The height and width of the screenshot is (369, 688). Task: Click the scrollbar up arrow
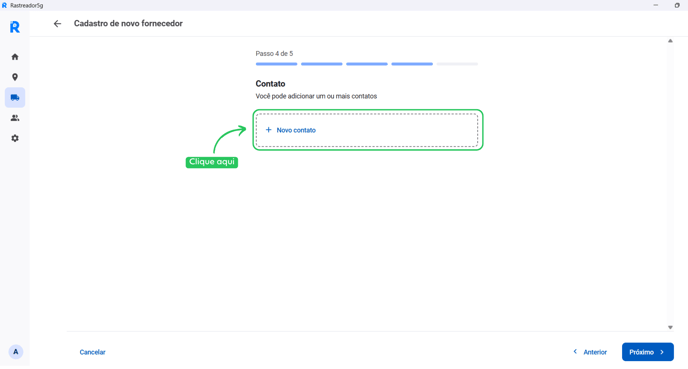[670, 41]
